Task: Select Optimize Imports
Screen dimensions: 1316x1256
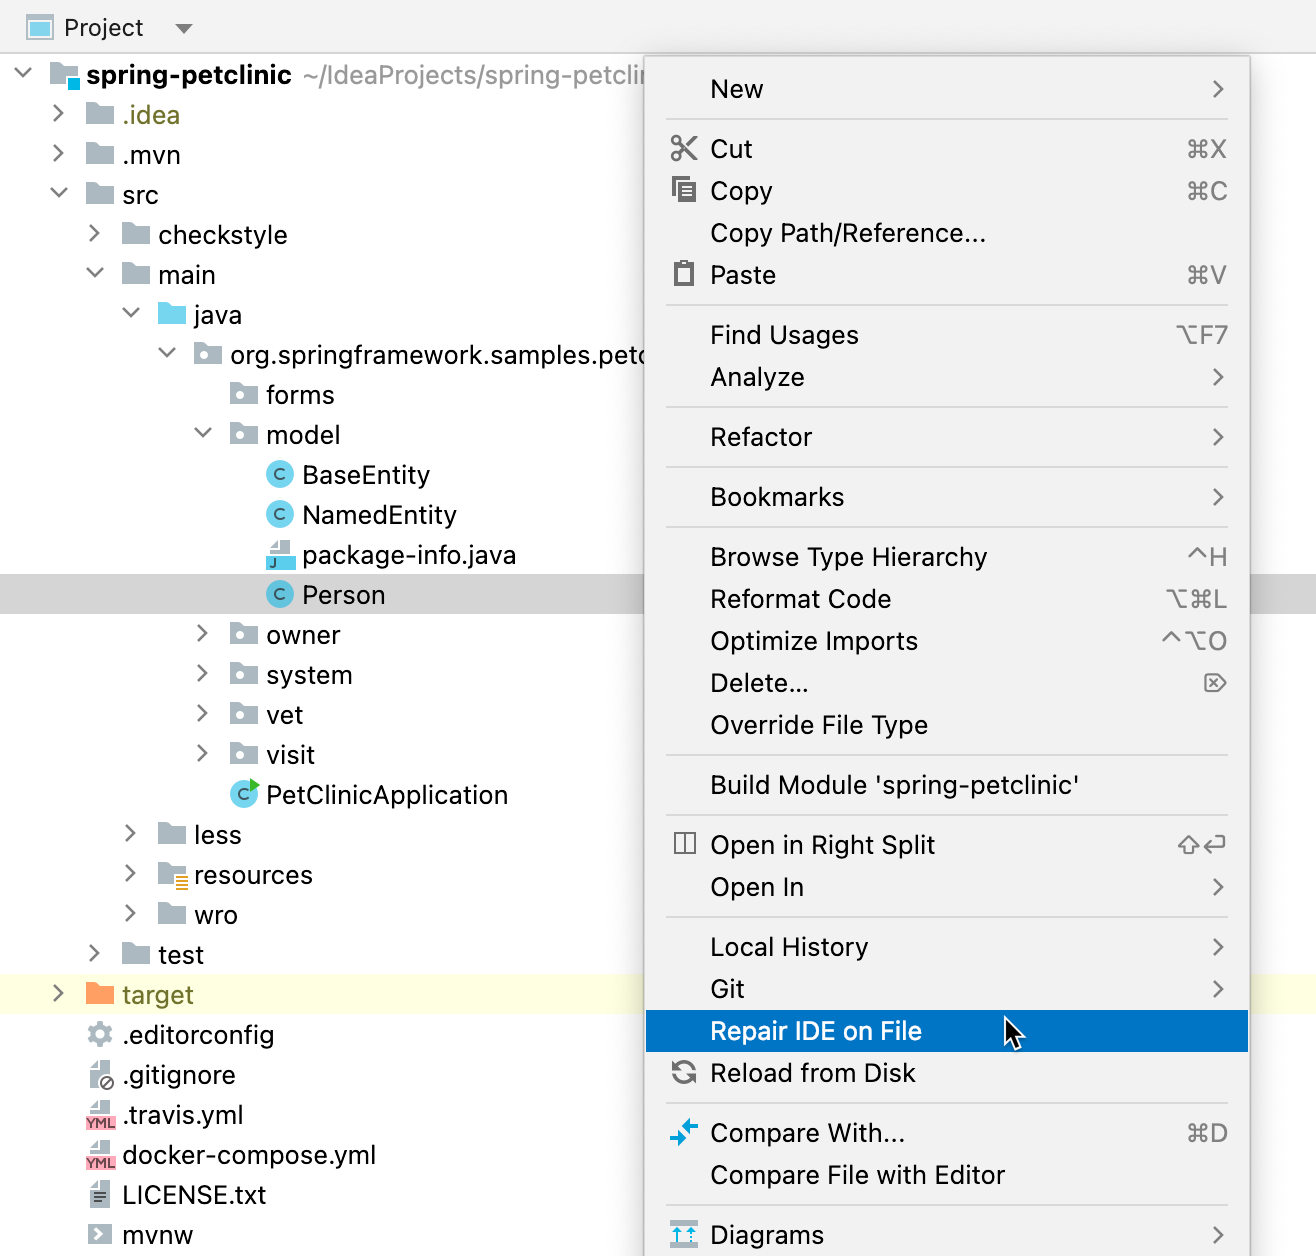Action: [x=947, y=641]
